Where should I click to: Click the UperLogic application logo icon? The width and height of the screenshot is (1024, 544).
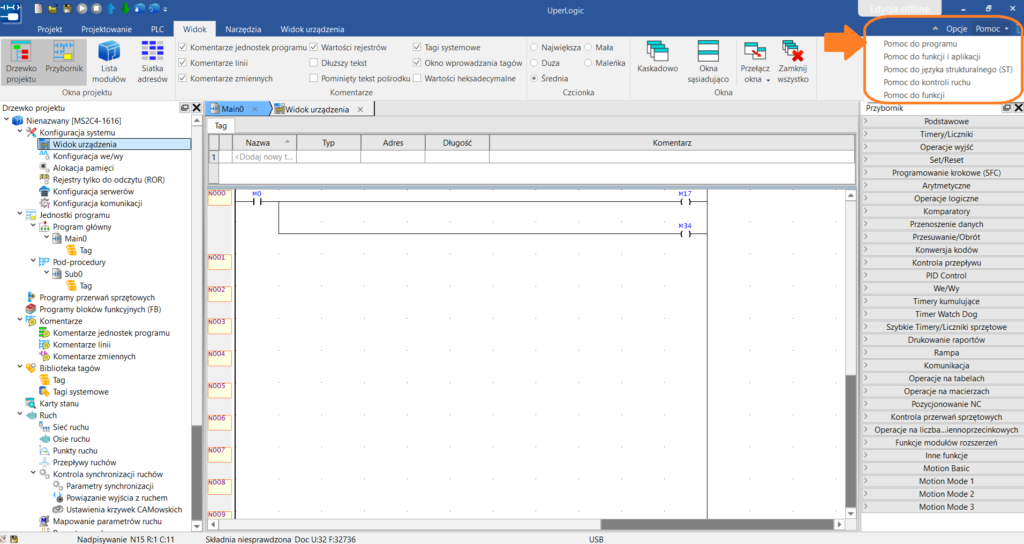click(x=11, y=11)
